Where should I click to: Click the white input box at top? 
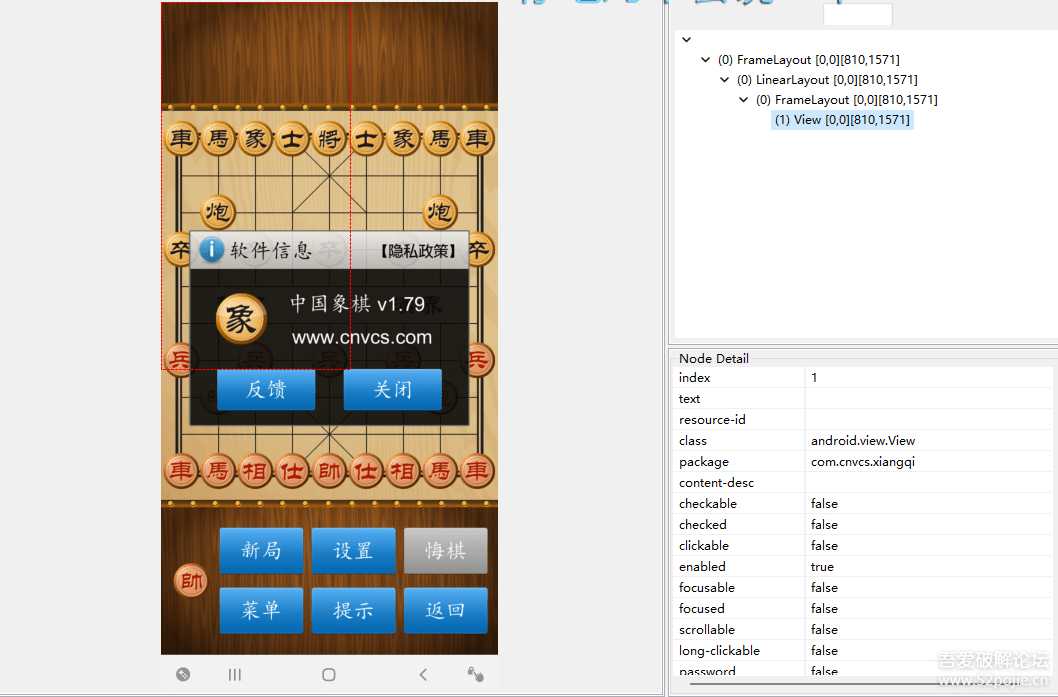(x=857, y=14)
